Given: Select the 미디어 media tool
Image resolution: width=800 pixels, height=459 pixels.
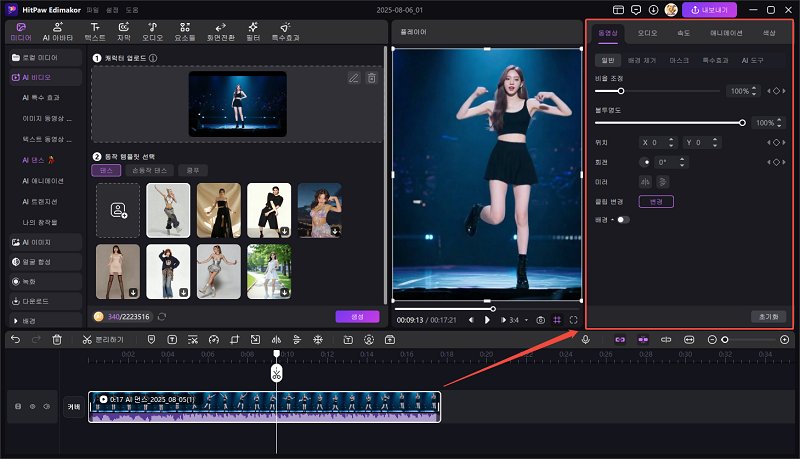Looking at the screenshot, I should tap(21, 32).
